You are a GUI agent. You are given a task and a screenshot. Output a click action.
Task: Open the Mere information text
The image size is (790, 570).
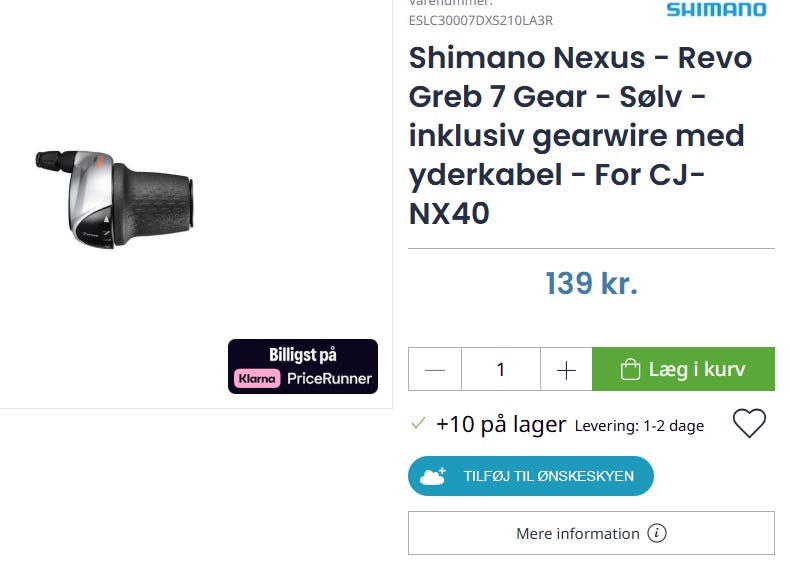pyautogui.click(x=577, y=533)
